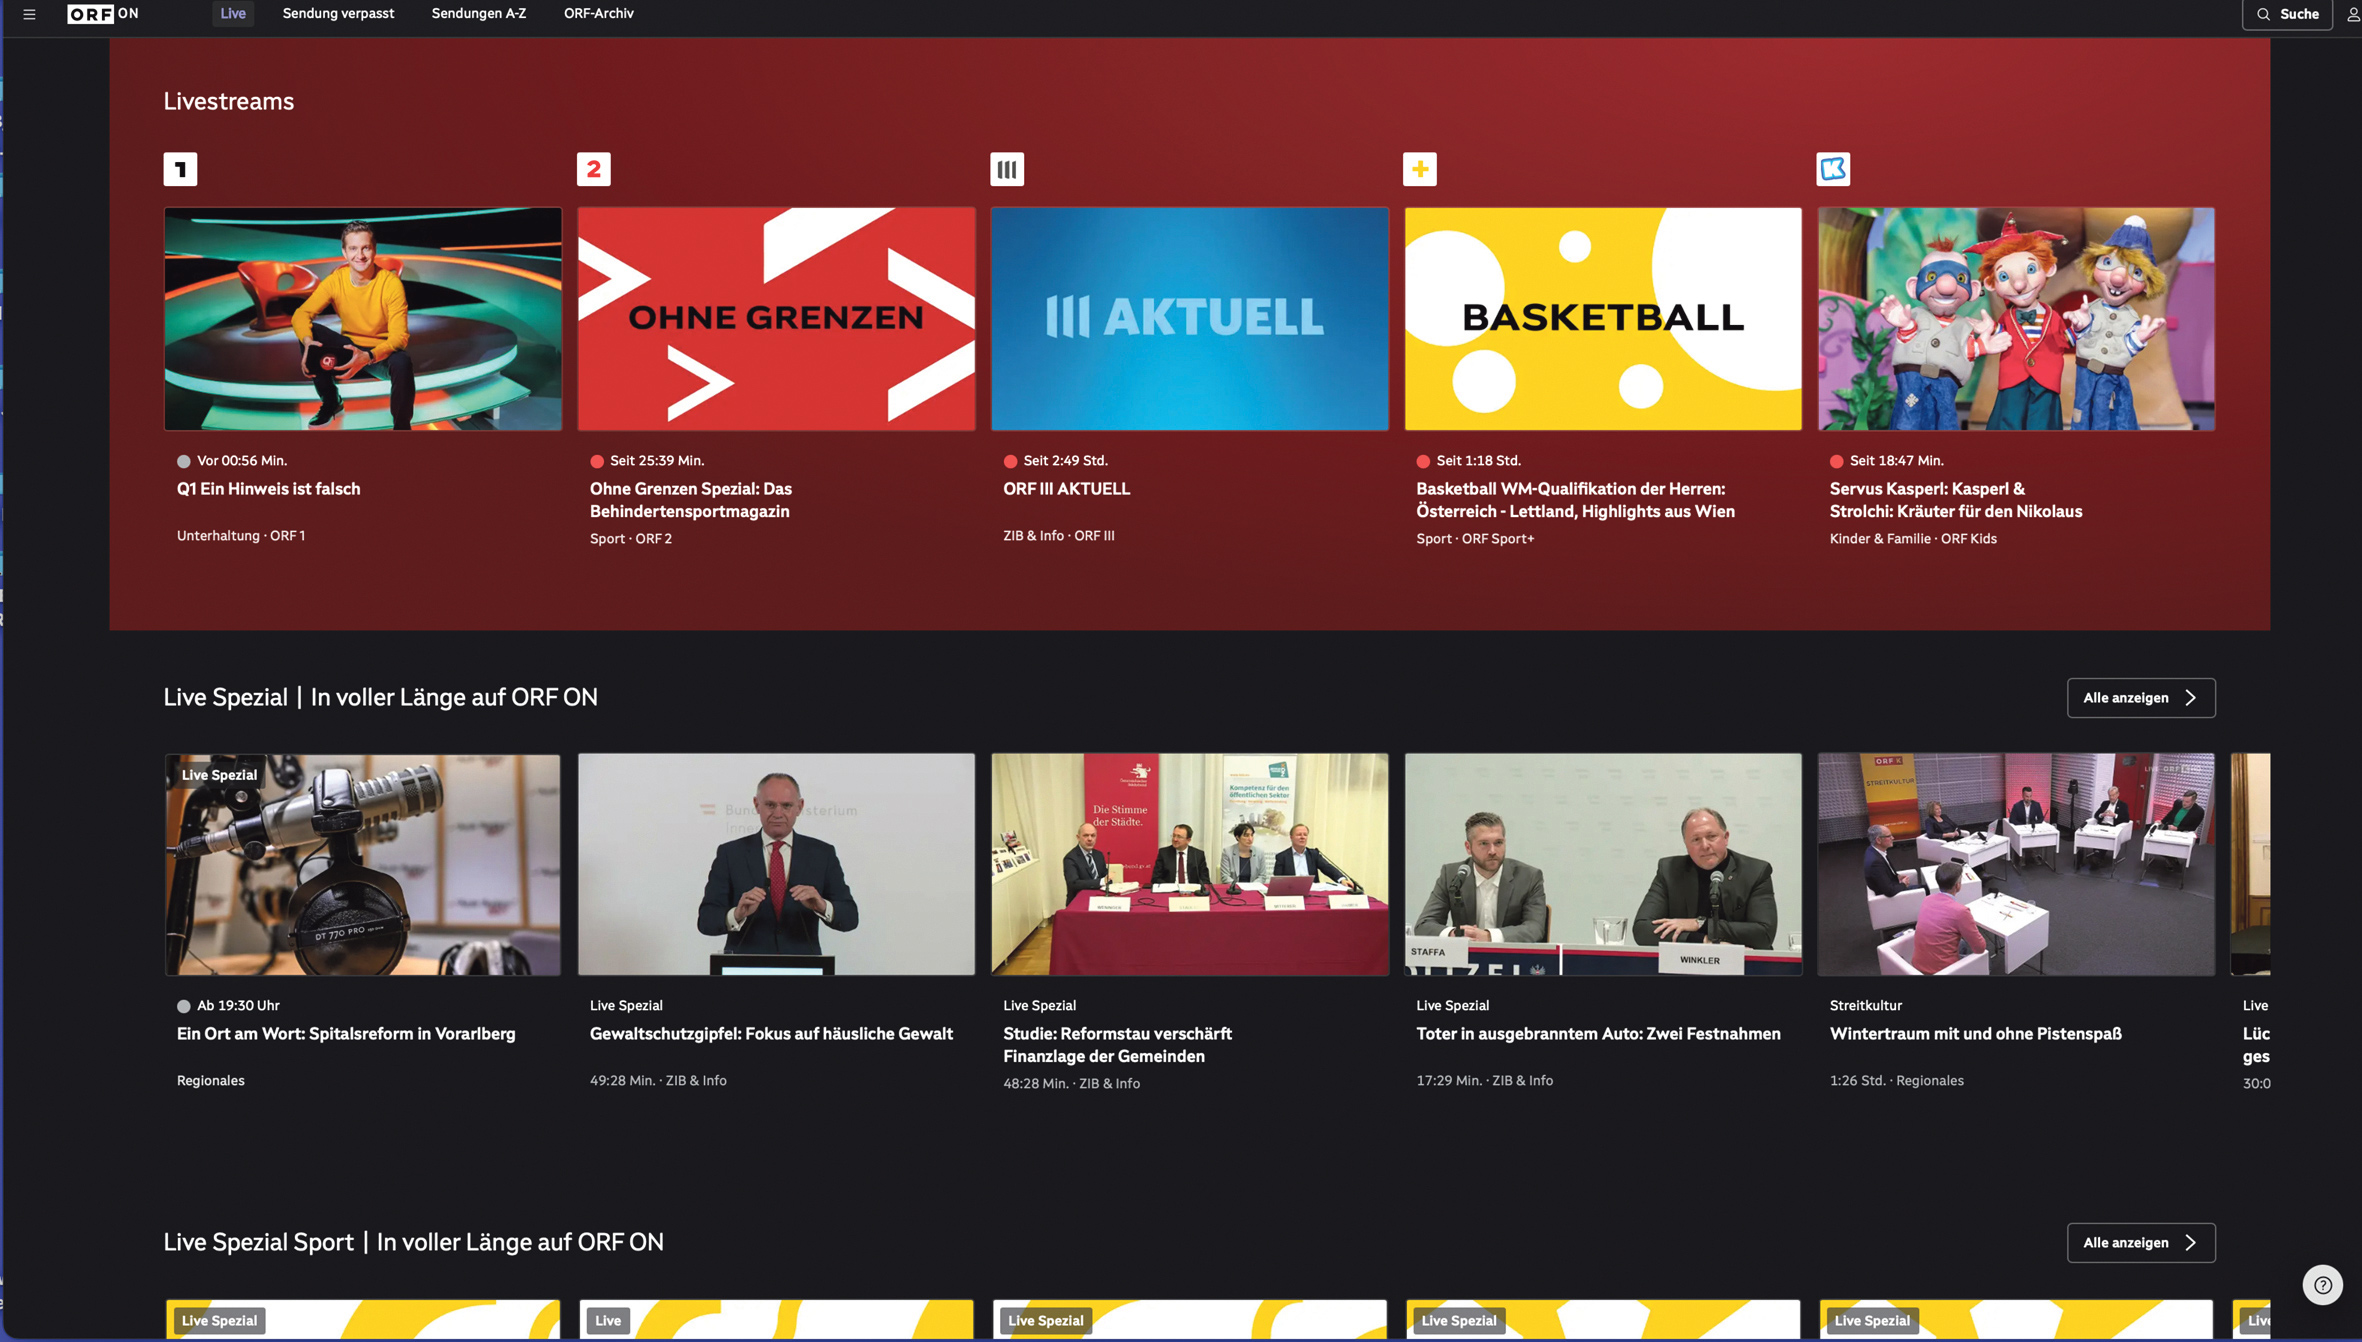Click the 'ZIB & Info · ORF III' text
This screenshot has height=1342, width=2362.
[1059, 536]
